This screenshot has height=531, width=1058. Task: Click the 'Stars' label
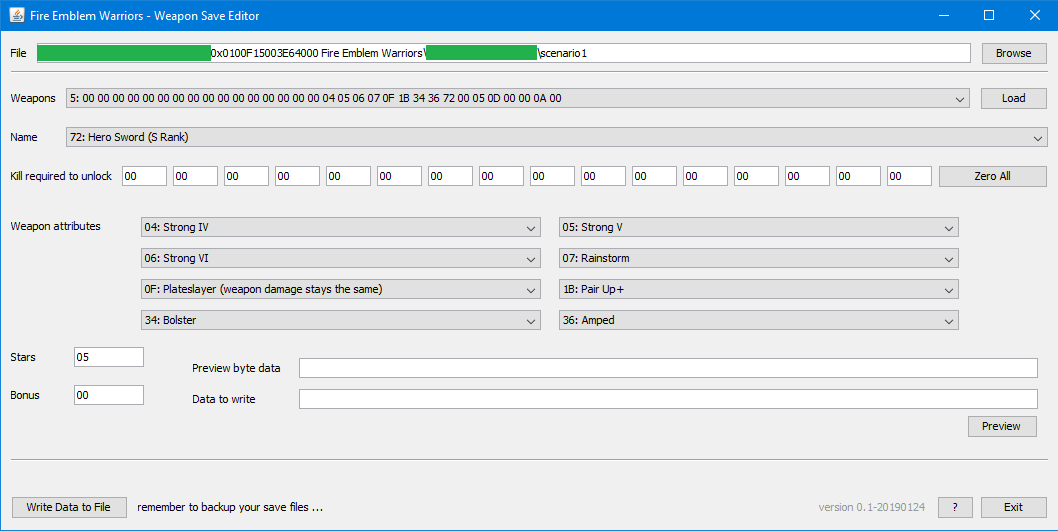(x=23, y=358)
